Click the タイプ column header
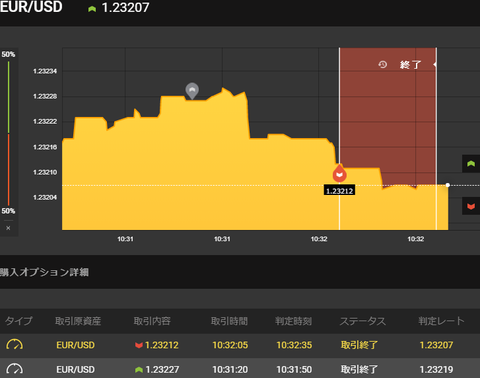Screen dimensions: 480x378 (x=19, y=321)
